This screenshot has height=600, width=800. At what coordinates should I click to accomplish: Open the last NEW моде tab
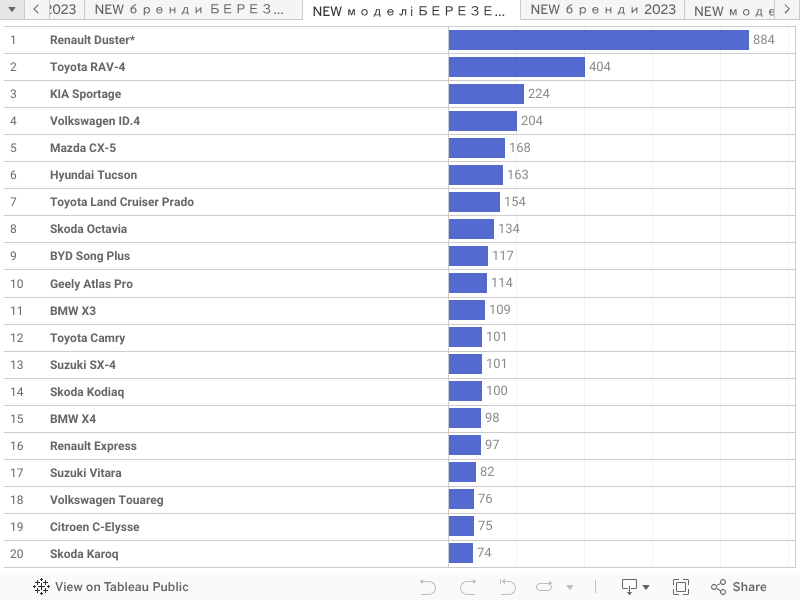click(x=730, y=9)
